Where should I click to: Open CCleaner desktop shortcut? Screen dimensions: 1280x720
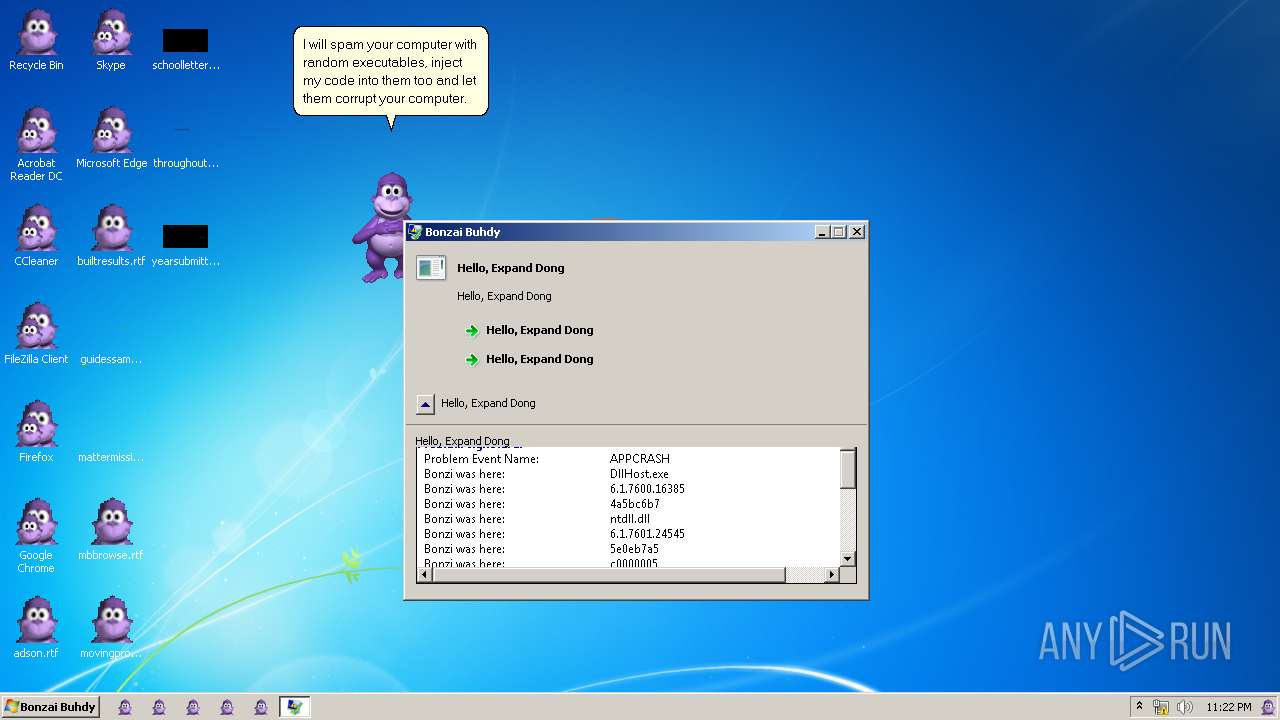(x=36, y=236)
